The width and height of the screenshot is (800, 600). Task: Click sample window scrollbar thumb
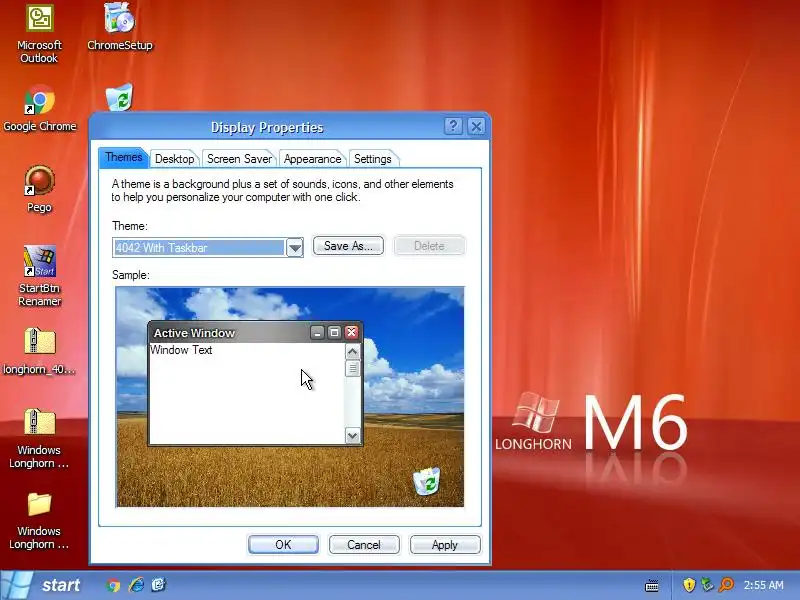point(353,368)
